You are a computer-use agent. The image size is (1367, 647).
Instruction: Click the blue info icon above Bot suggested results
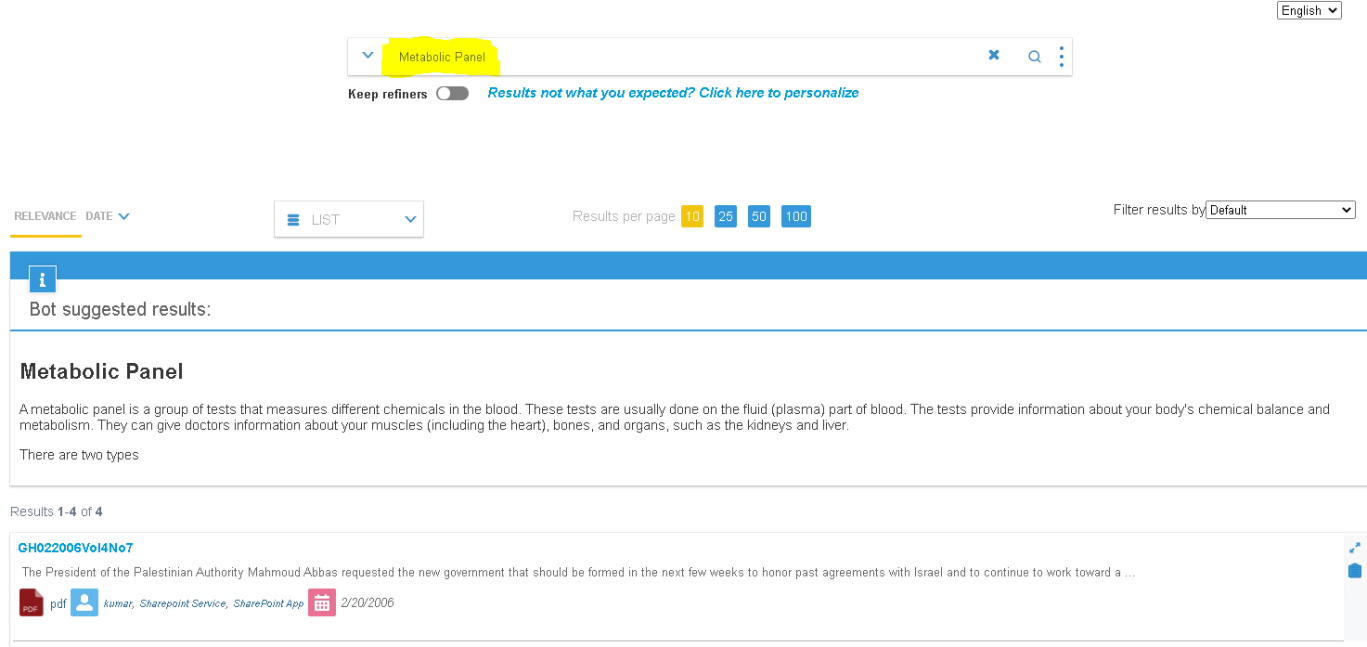[x=42, y=279]
